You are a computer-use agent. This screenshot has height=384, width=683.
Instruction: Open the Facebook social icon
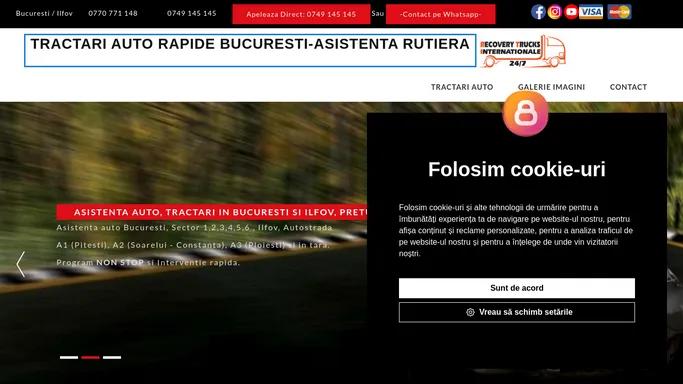pyautogui.click(x=538, y=12)
